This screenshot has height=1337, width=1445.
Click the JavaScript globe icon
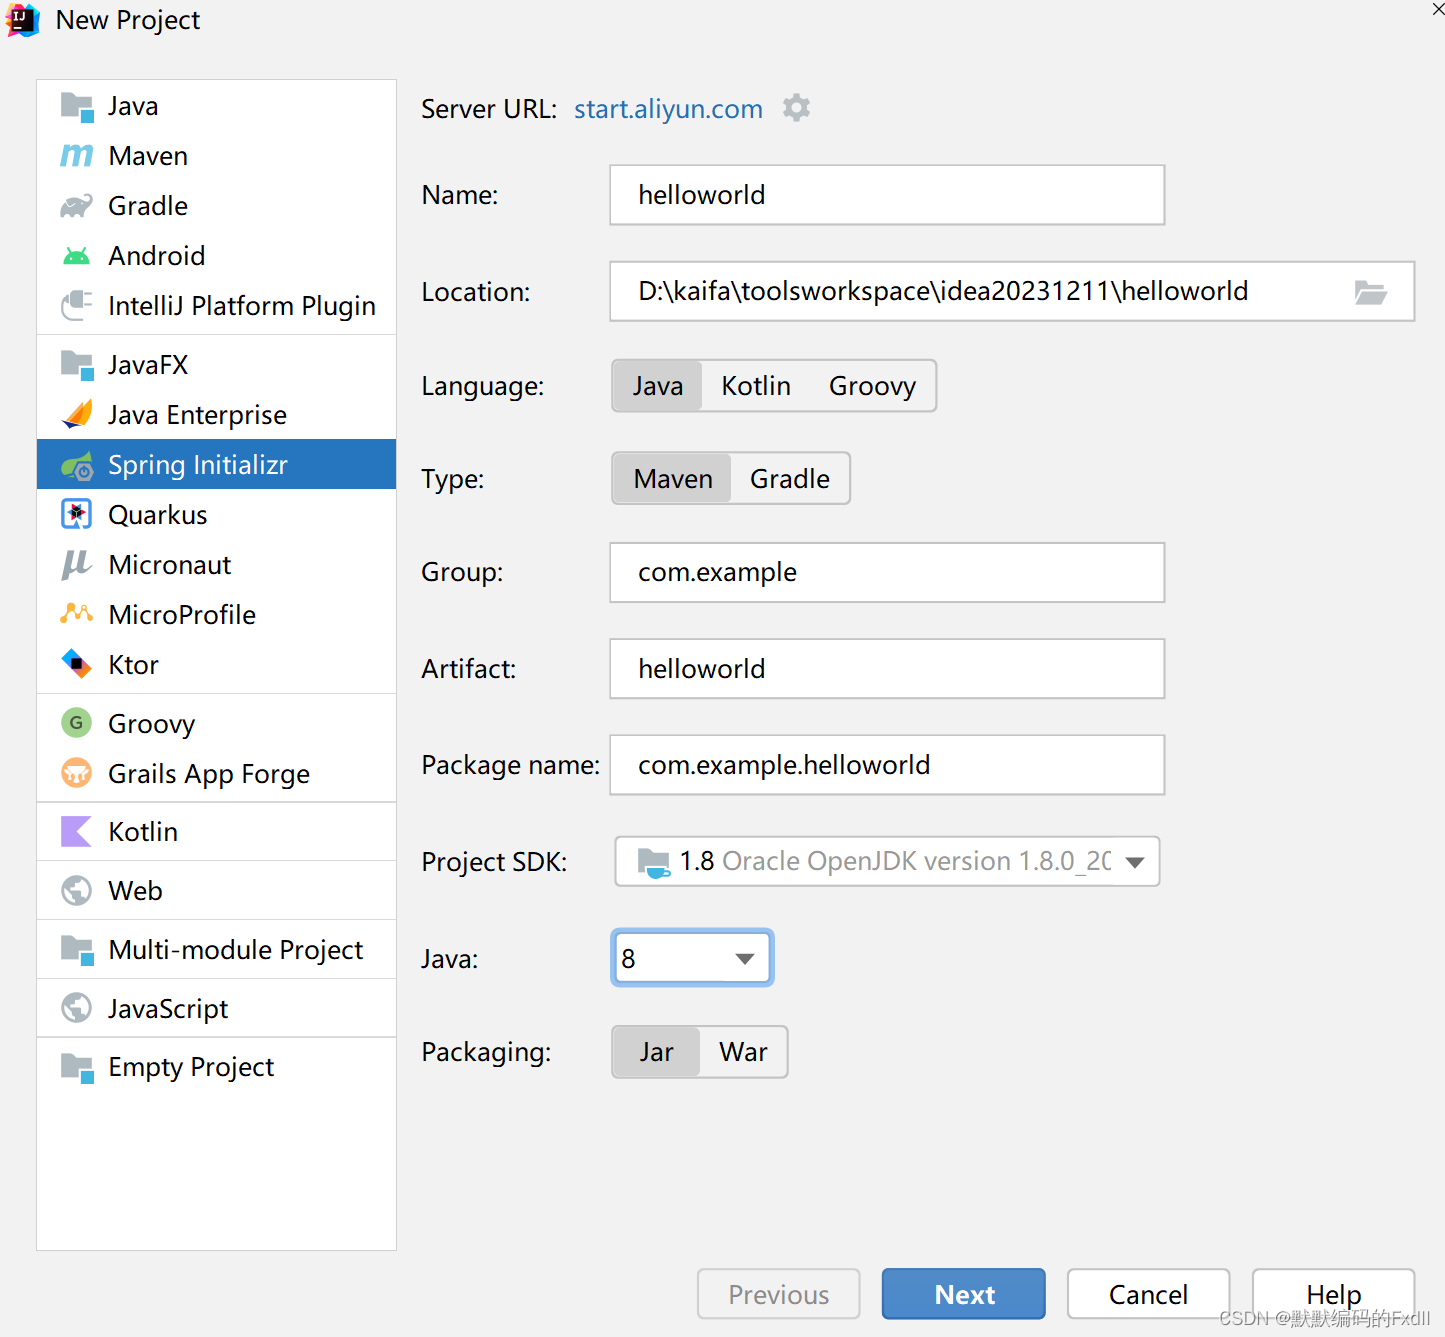[x=77, y=1007]
